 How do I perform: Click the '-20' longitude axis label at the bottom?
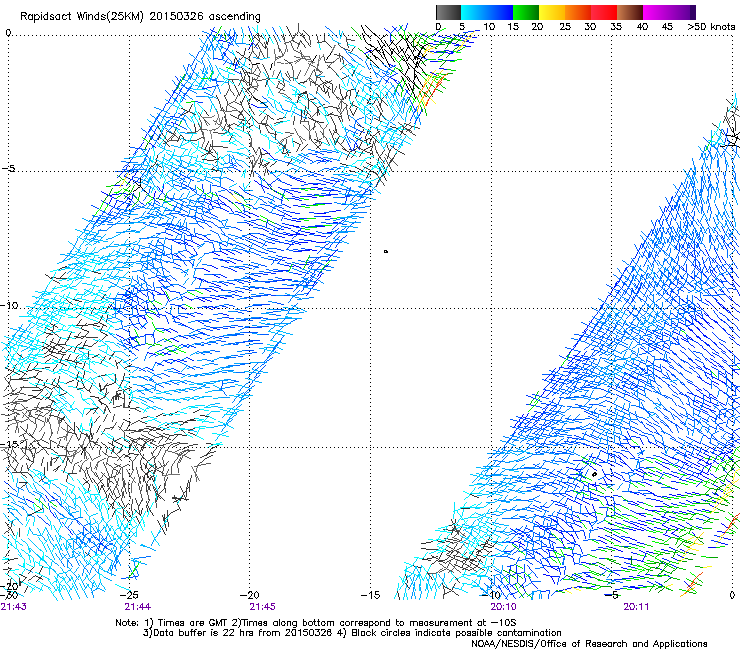click(250, 595)
